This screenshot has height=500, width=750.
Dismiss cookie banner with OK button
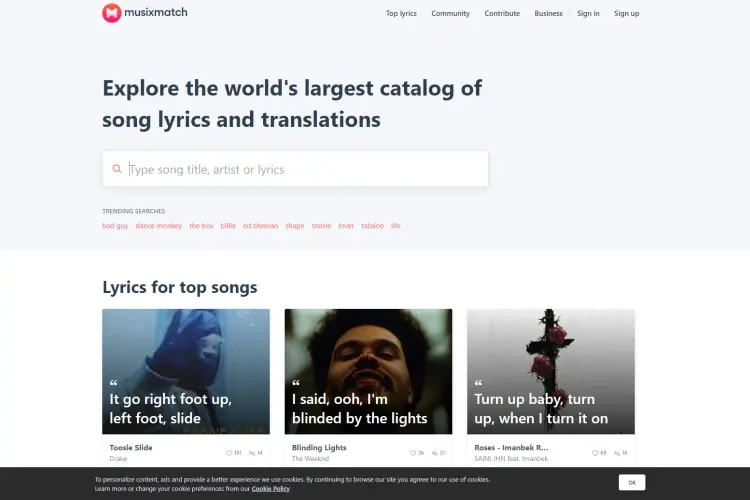click(x=632, y=482)
